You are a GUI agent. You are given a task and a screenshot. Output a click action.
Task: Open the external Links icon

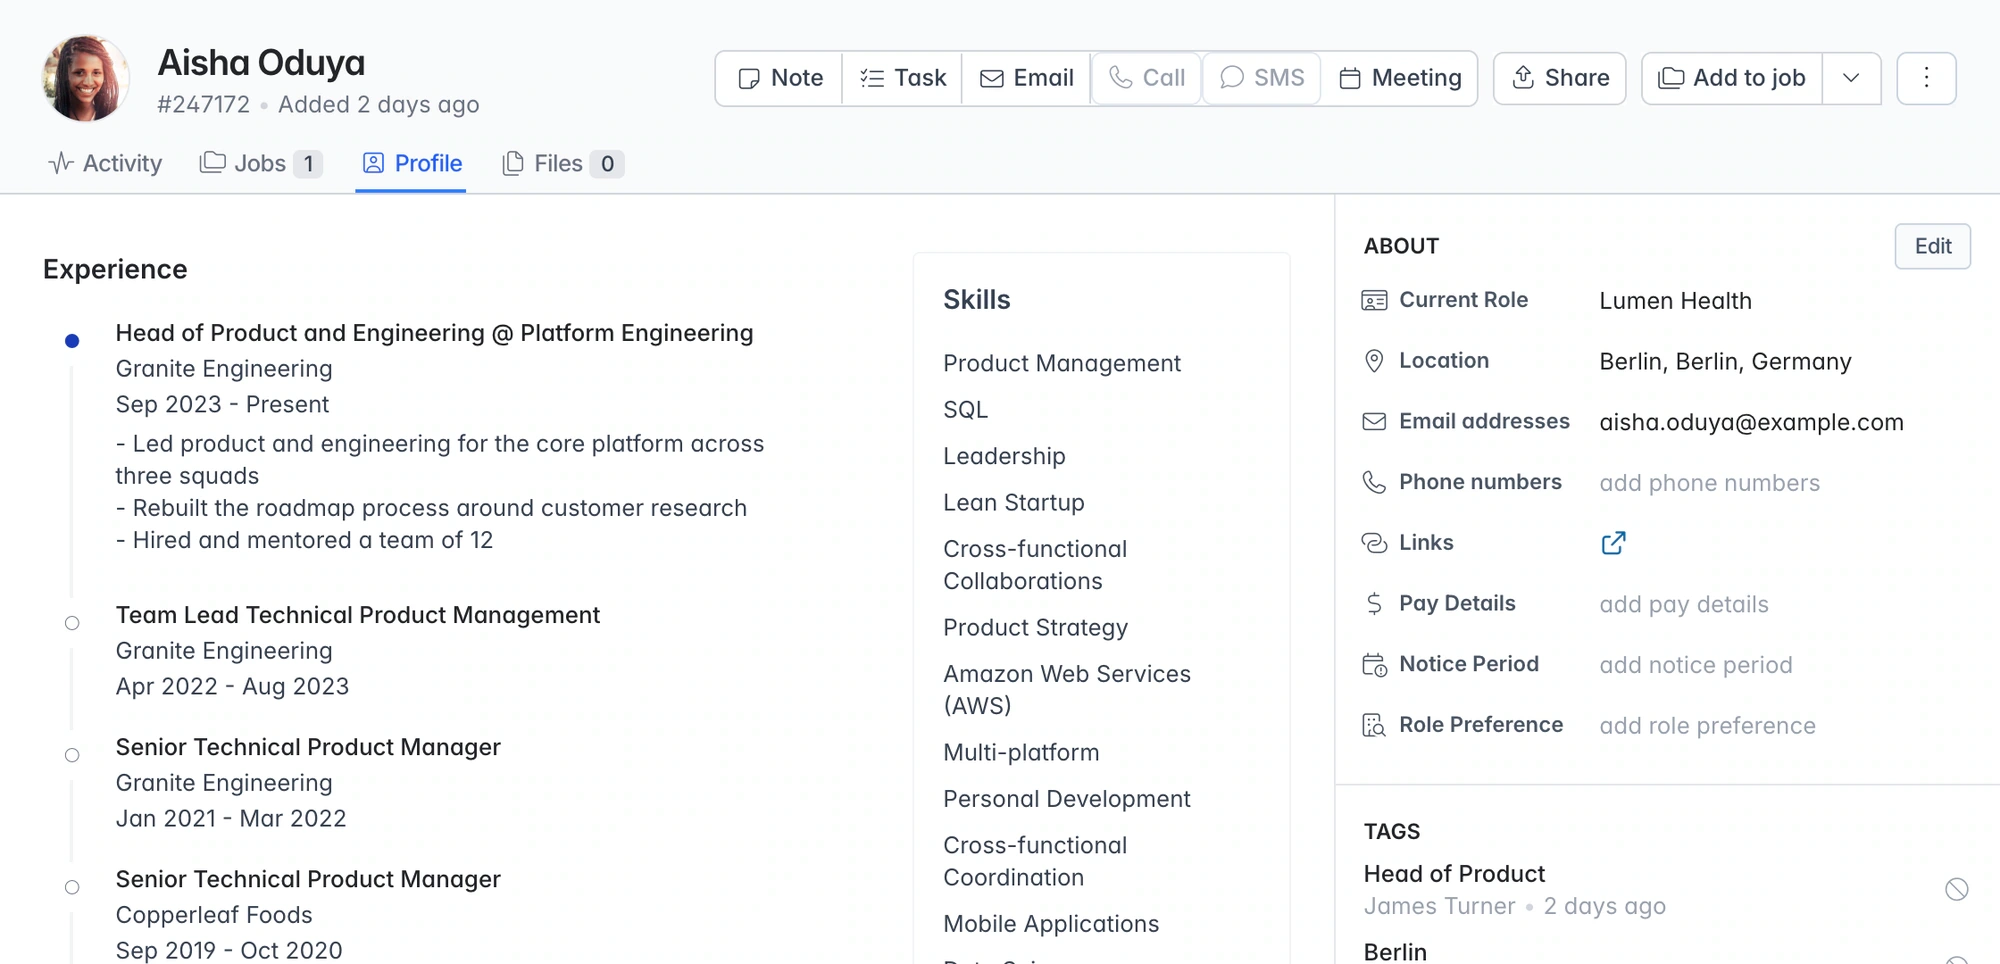pos(1613,543)
